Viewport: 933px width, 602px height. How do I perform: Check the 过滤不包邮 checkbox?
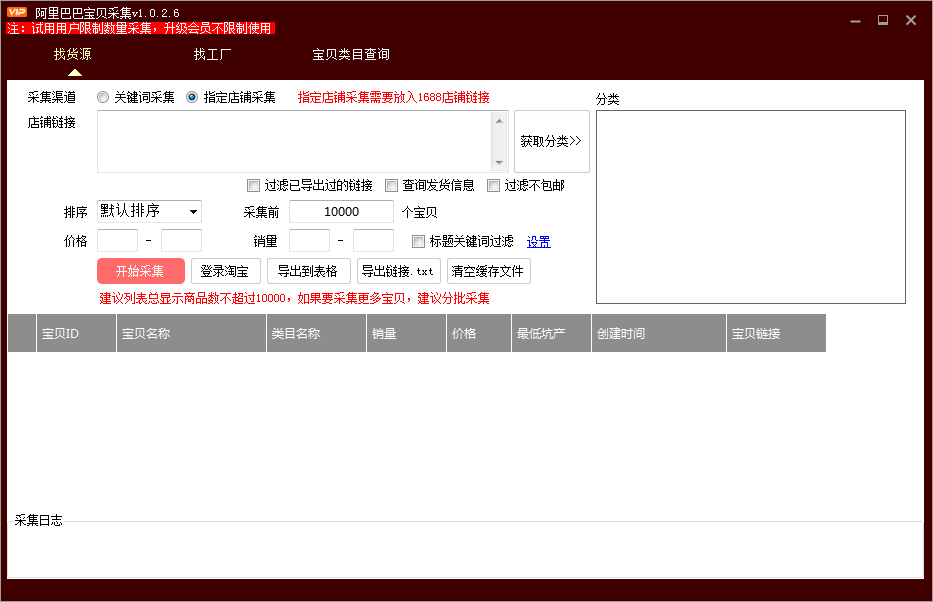[493, 186]
